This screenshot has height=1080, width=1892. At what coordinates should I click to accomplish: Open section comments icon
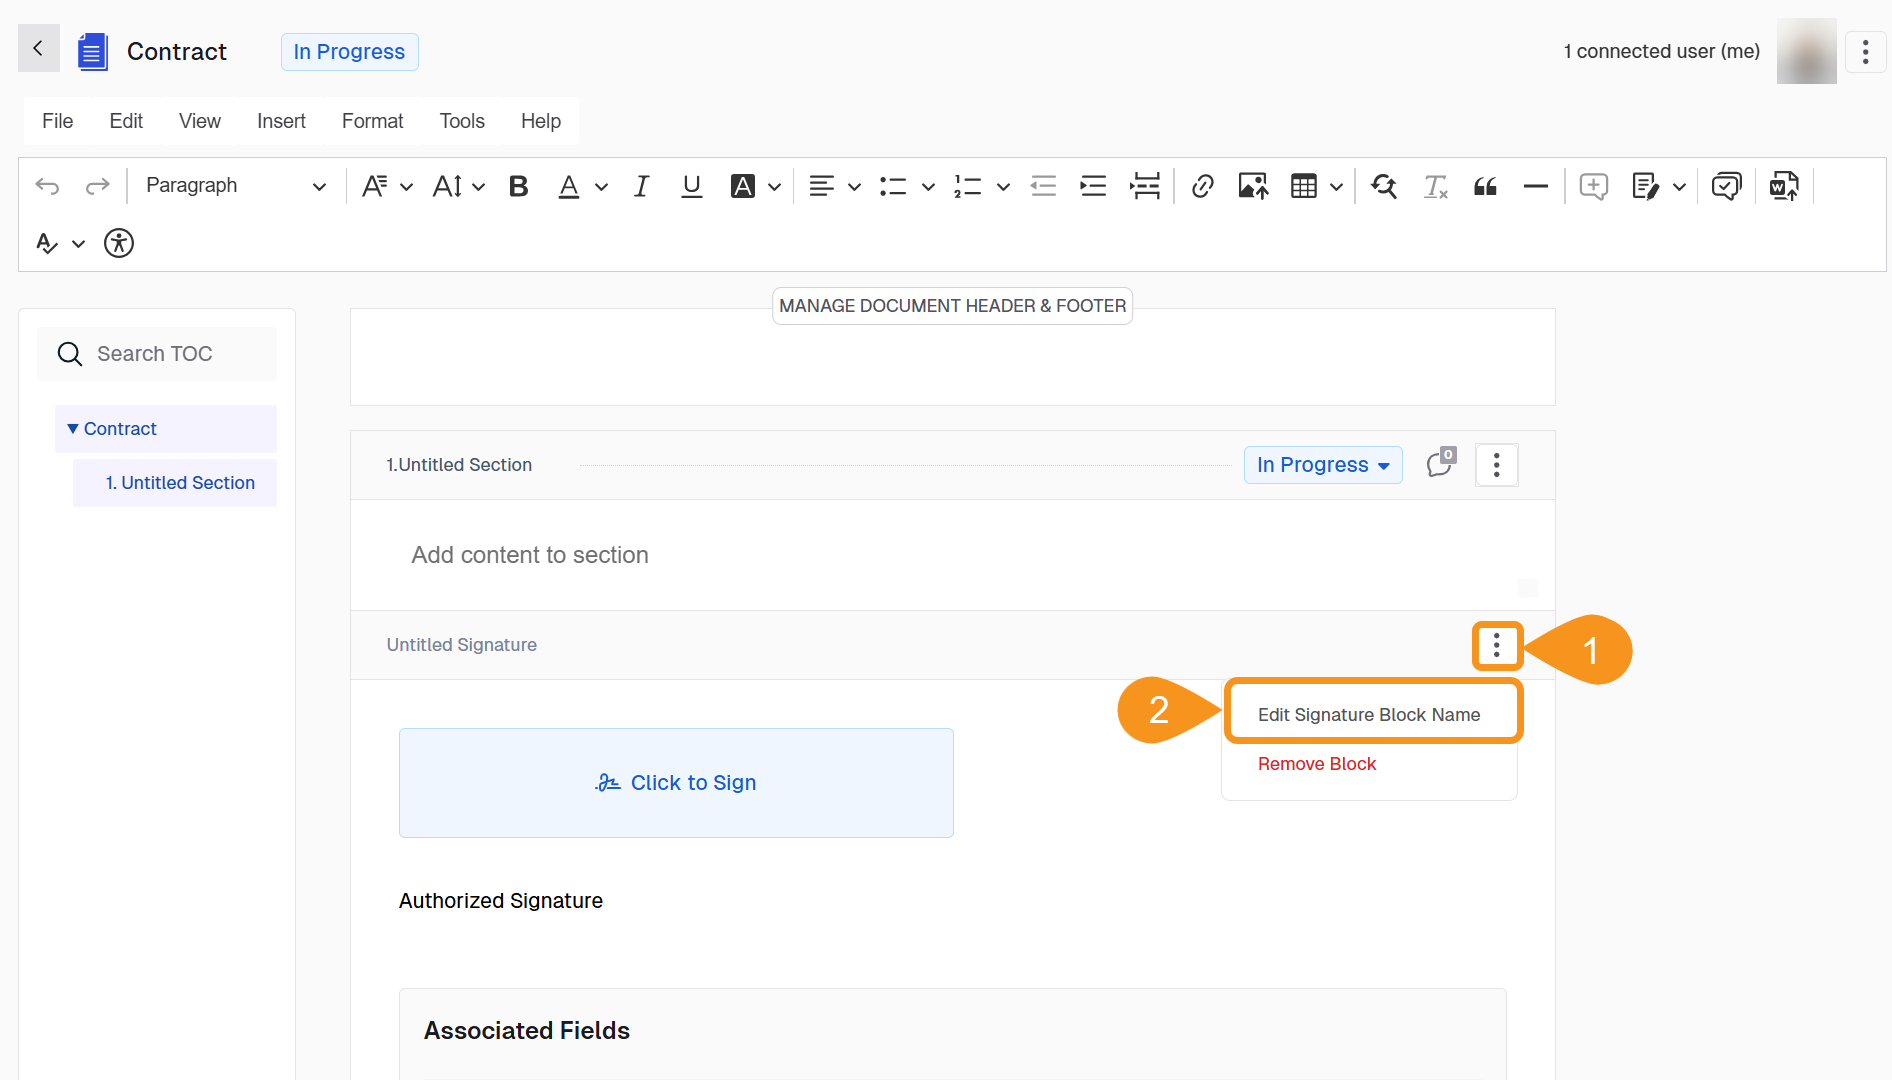coord(1440,464)
